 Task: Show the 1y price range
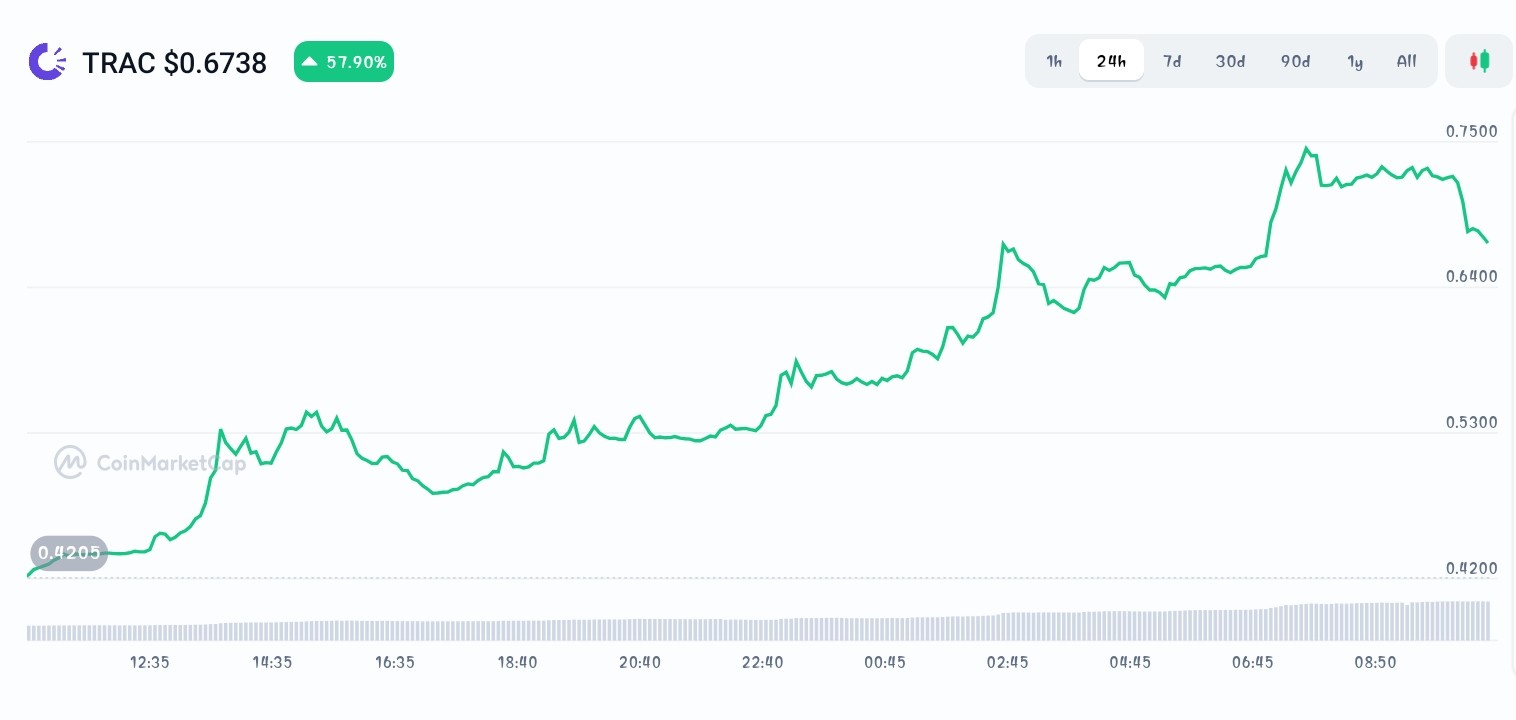[x=1355, y=61]
